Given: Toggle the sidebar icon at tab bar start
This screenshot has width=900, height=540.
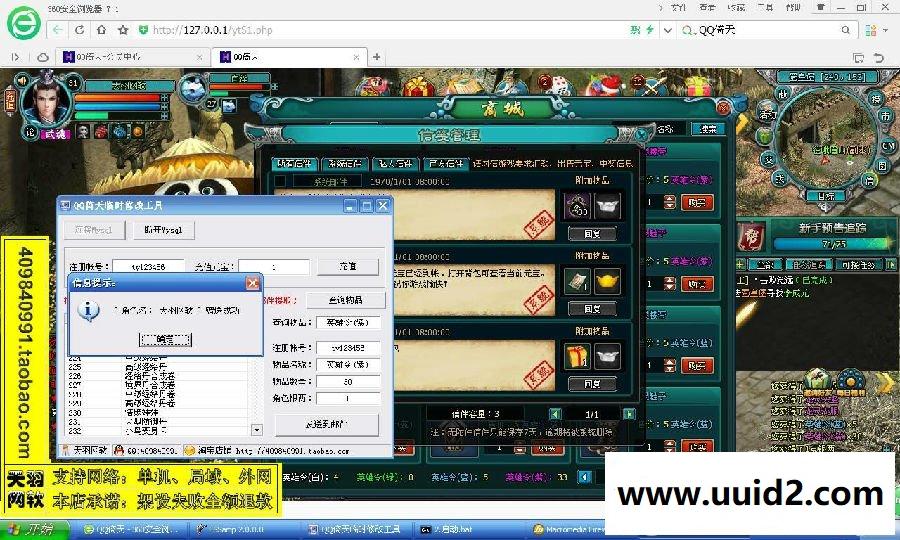Looking at the screenshot, I should 15,57.
